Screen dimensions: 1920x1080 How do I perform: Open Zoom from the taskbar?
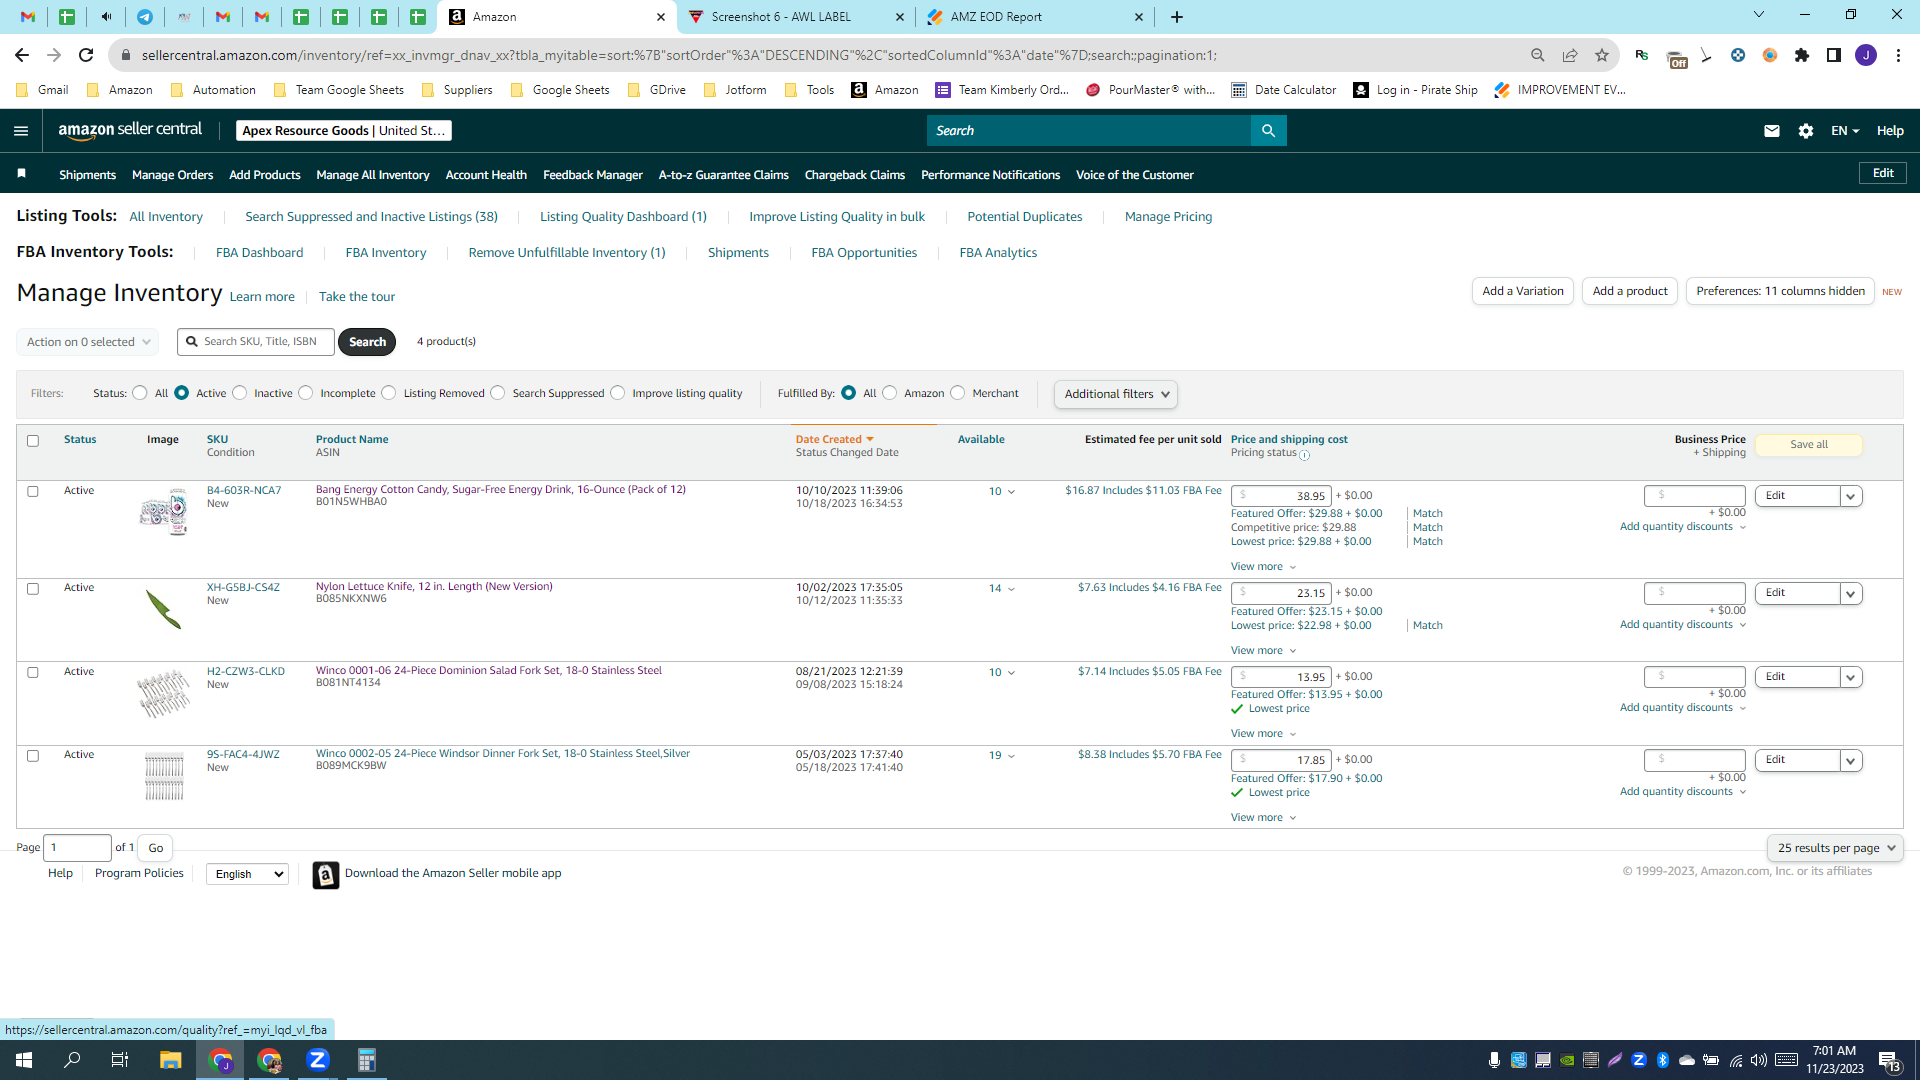[x=318, y=1060]
